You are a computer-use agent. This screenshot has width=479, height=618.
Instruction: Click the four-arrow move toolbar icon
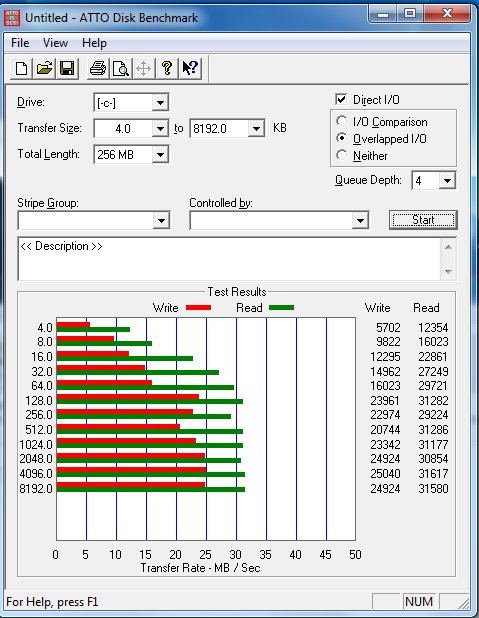pos(144,69)
